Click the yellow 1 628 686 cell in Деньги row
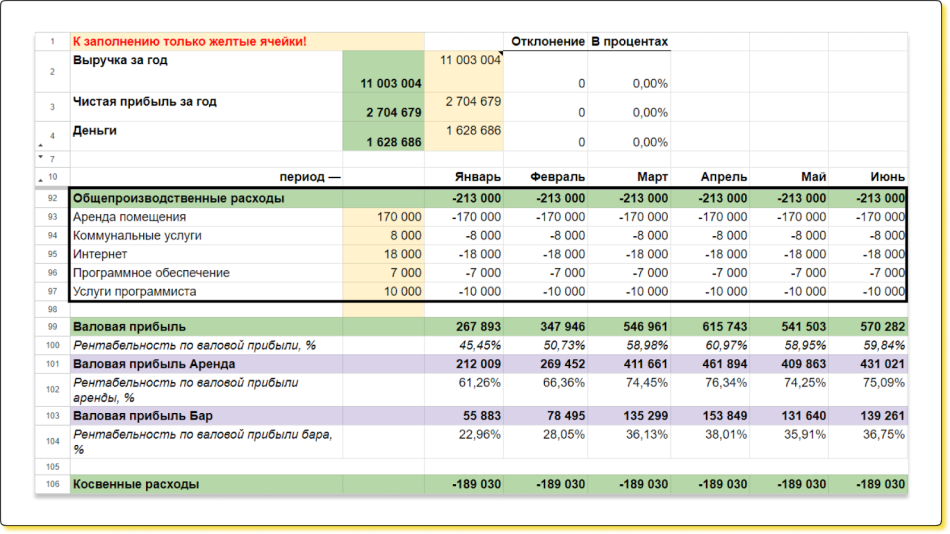Viewport: 950px width, 534px height. [464, 131]
